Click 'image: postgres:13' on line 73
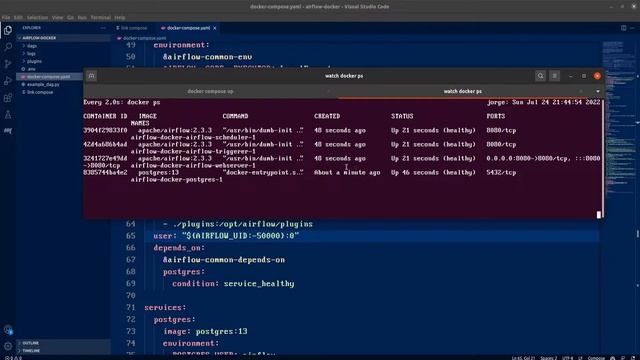 coord(205,331)
